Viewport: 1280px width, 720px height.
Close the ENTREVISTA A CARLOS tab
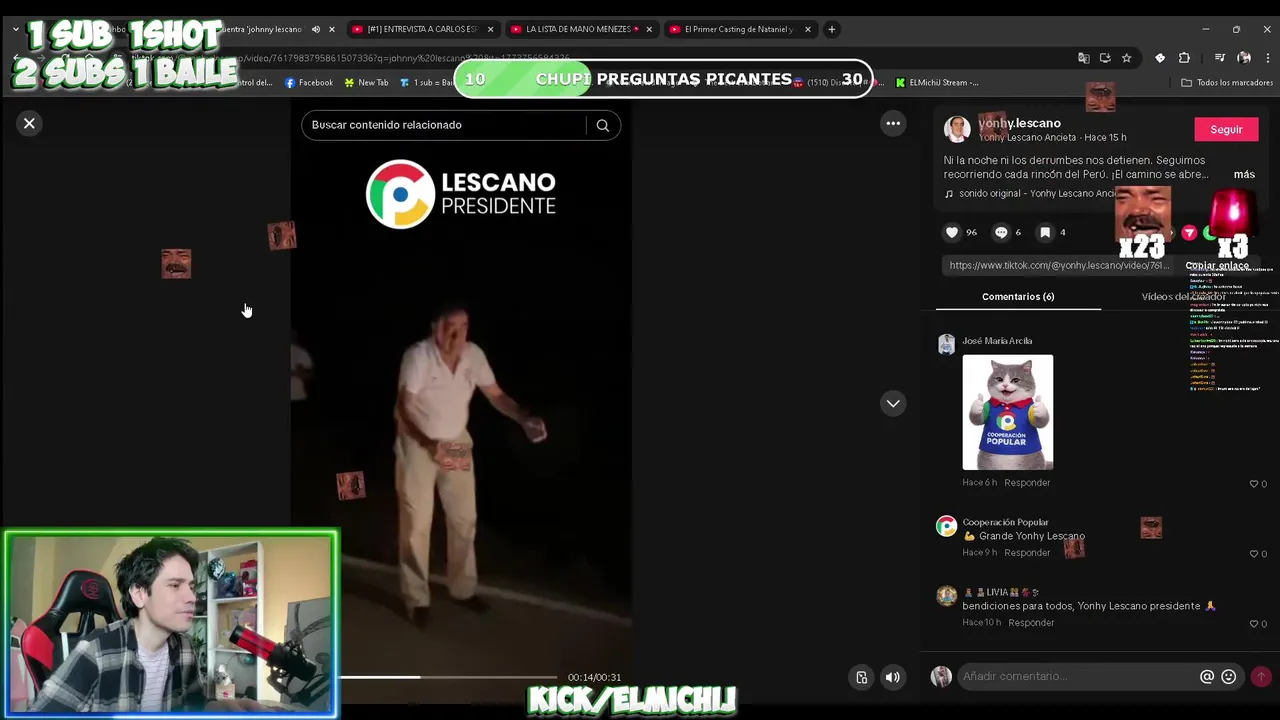490,29
